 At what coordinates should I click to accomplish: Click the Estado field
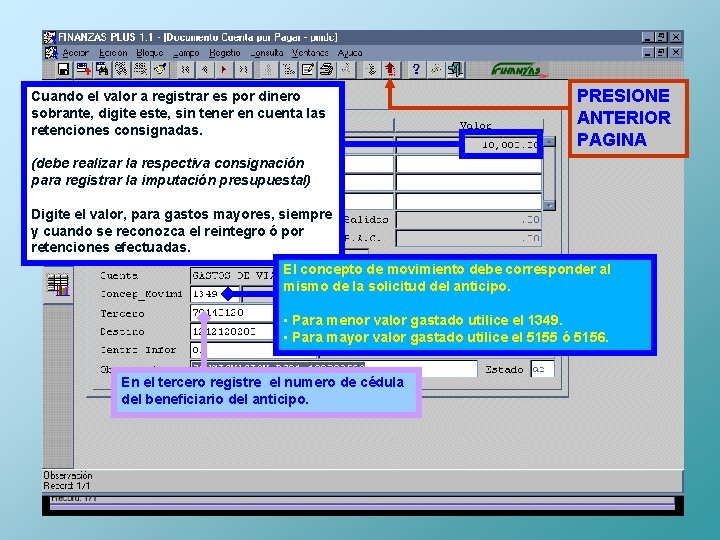[542, 369]
